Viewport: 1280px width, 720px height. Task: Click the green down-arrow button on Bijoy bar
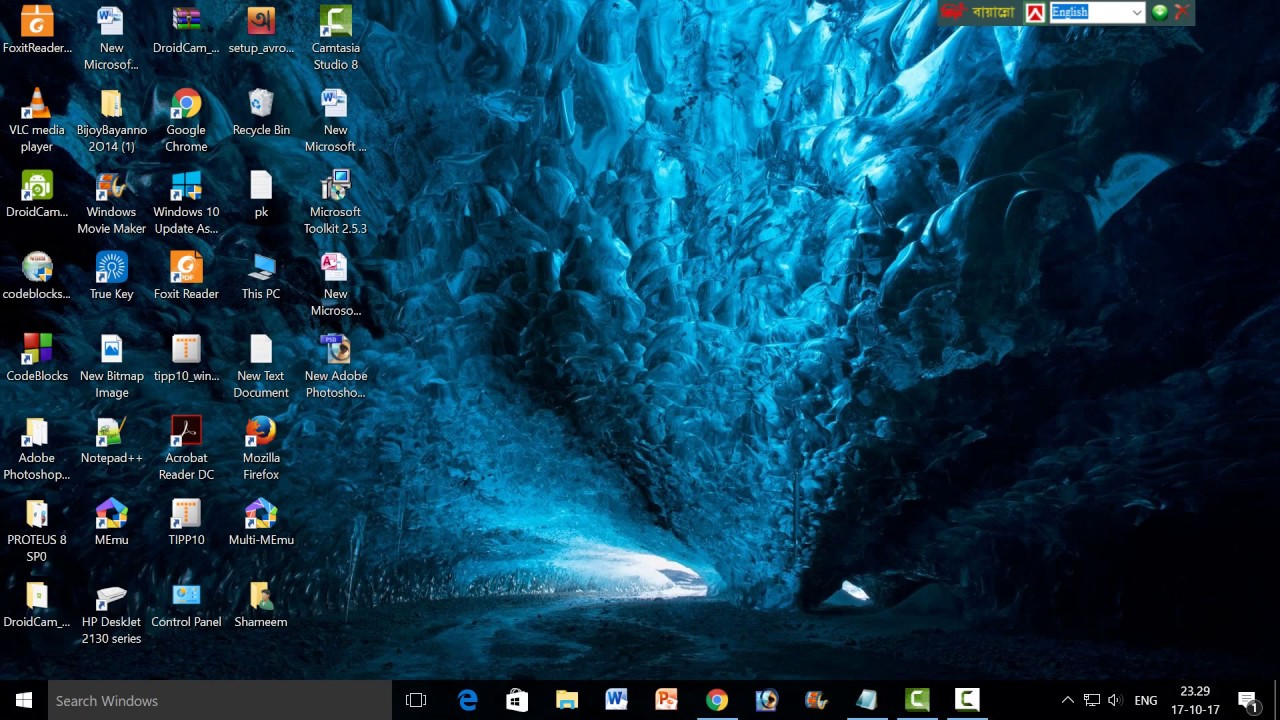[x=1159, y=12]
